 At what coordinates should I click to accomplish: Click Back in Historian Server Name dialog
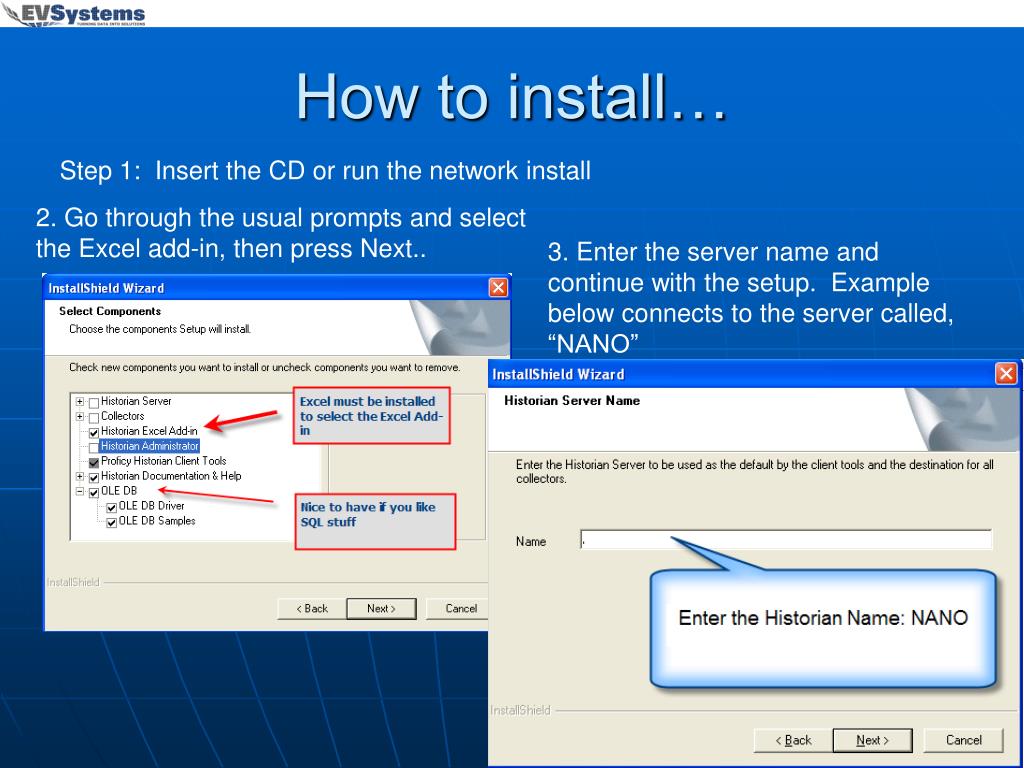[793, 741]
